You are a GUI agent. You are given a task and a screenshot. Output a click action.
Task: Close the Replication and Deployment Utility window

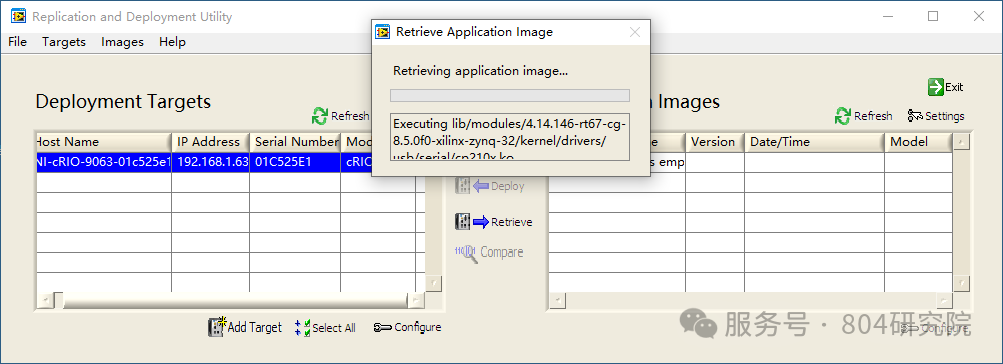coord(979,17)
